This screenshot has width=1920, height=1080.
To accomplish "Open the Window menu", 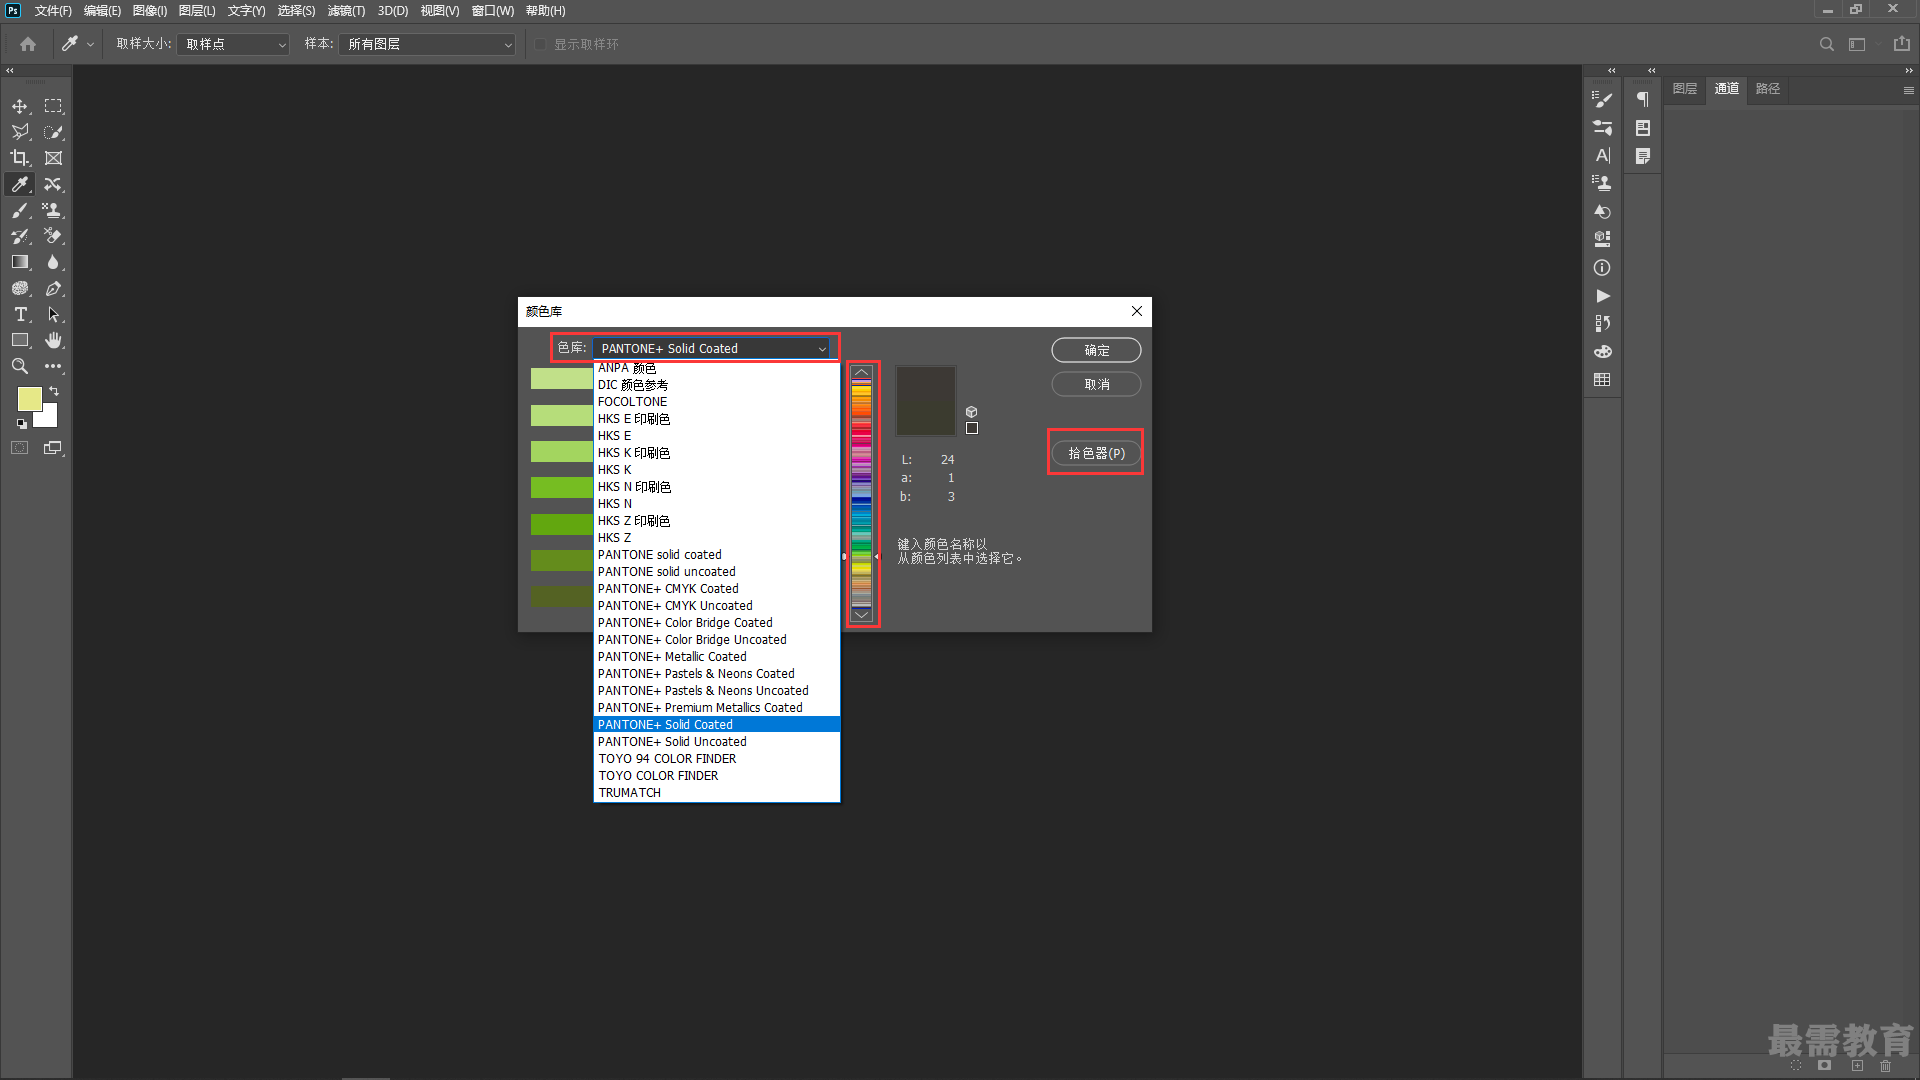I will pos(492,11).
